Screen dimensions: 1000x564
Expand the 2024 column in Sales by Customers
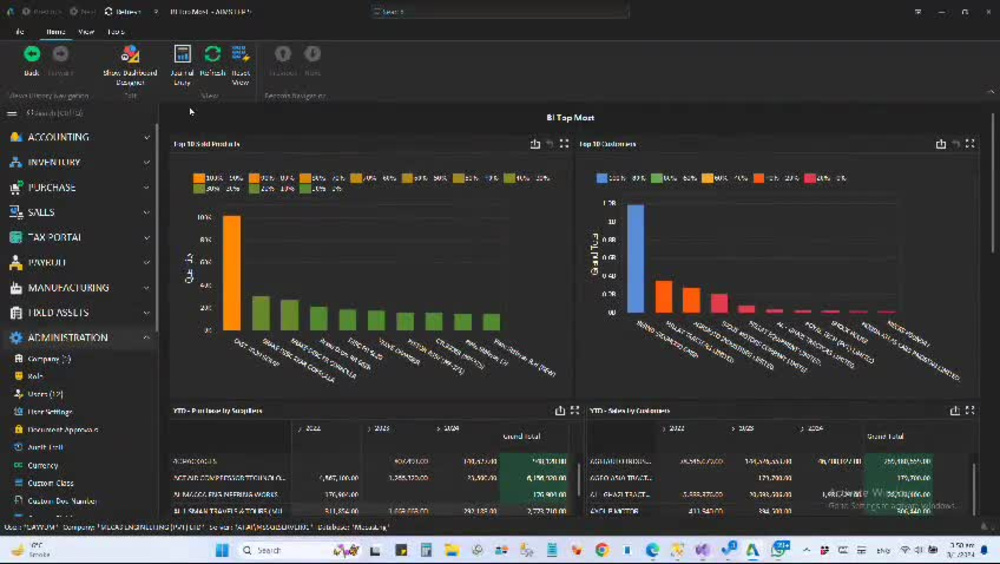[x=802, y=429]
